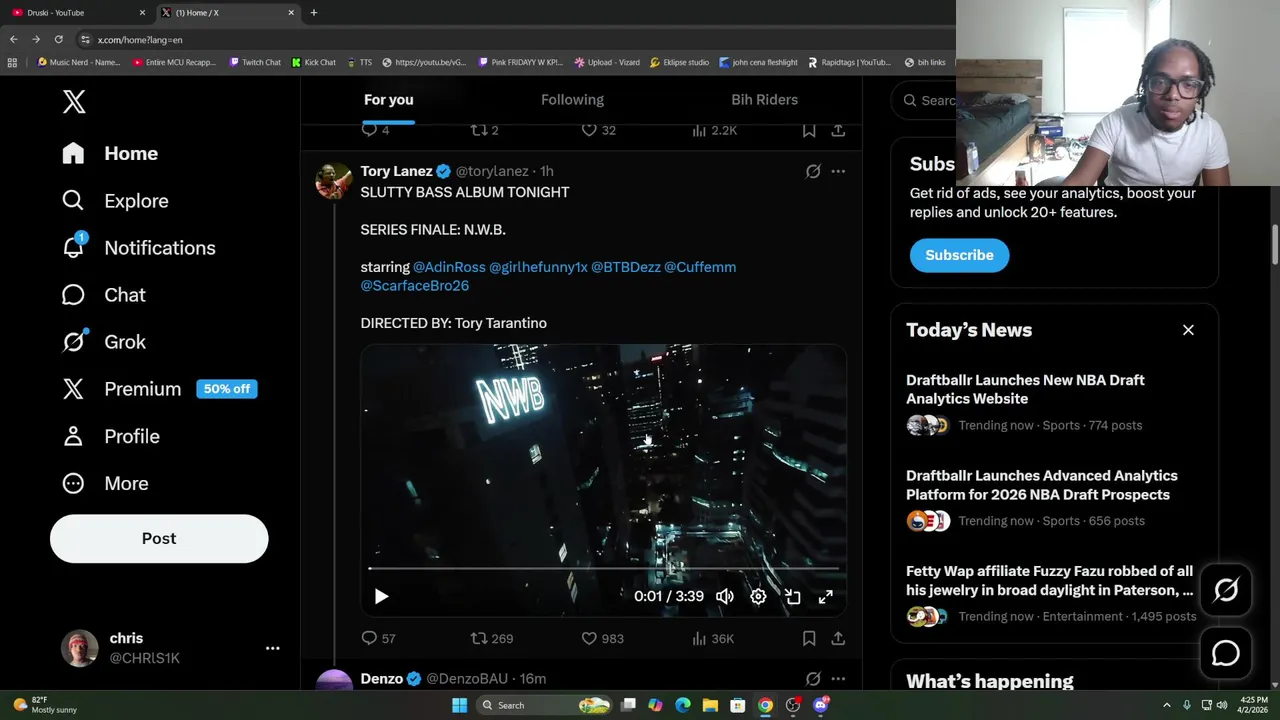Open the @Cuffemm mention link
This screenshot has height=720, width=1280.
click(700, 267)
